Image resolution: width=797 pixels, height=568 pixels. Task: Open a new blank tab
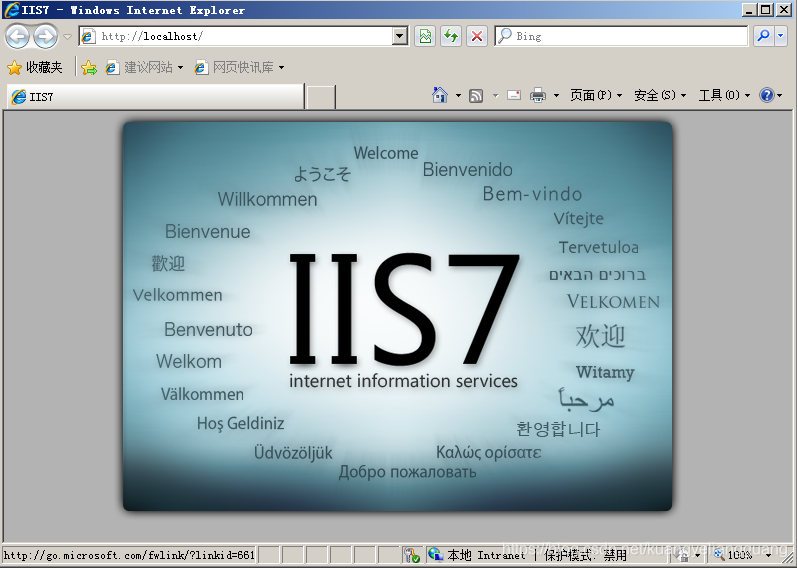(x=321, y=97)
